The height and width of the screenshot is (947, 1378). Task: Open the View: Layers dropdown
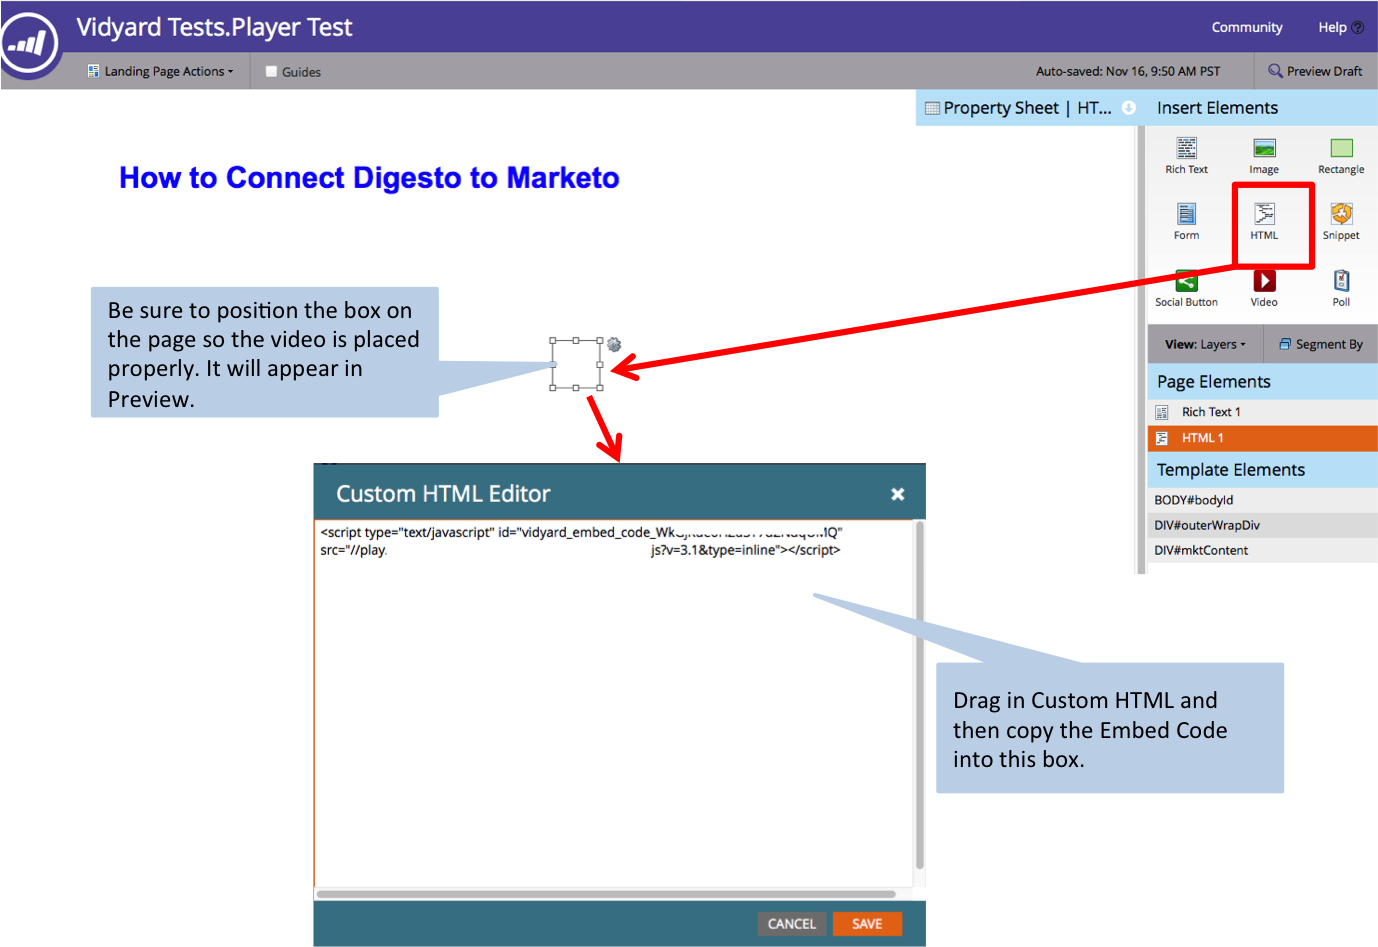tap(1205, 344)
